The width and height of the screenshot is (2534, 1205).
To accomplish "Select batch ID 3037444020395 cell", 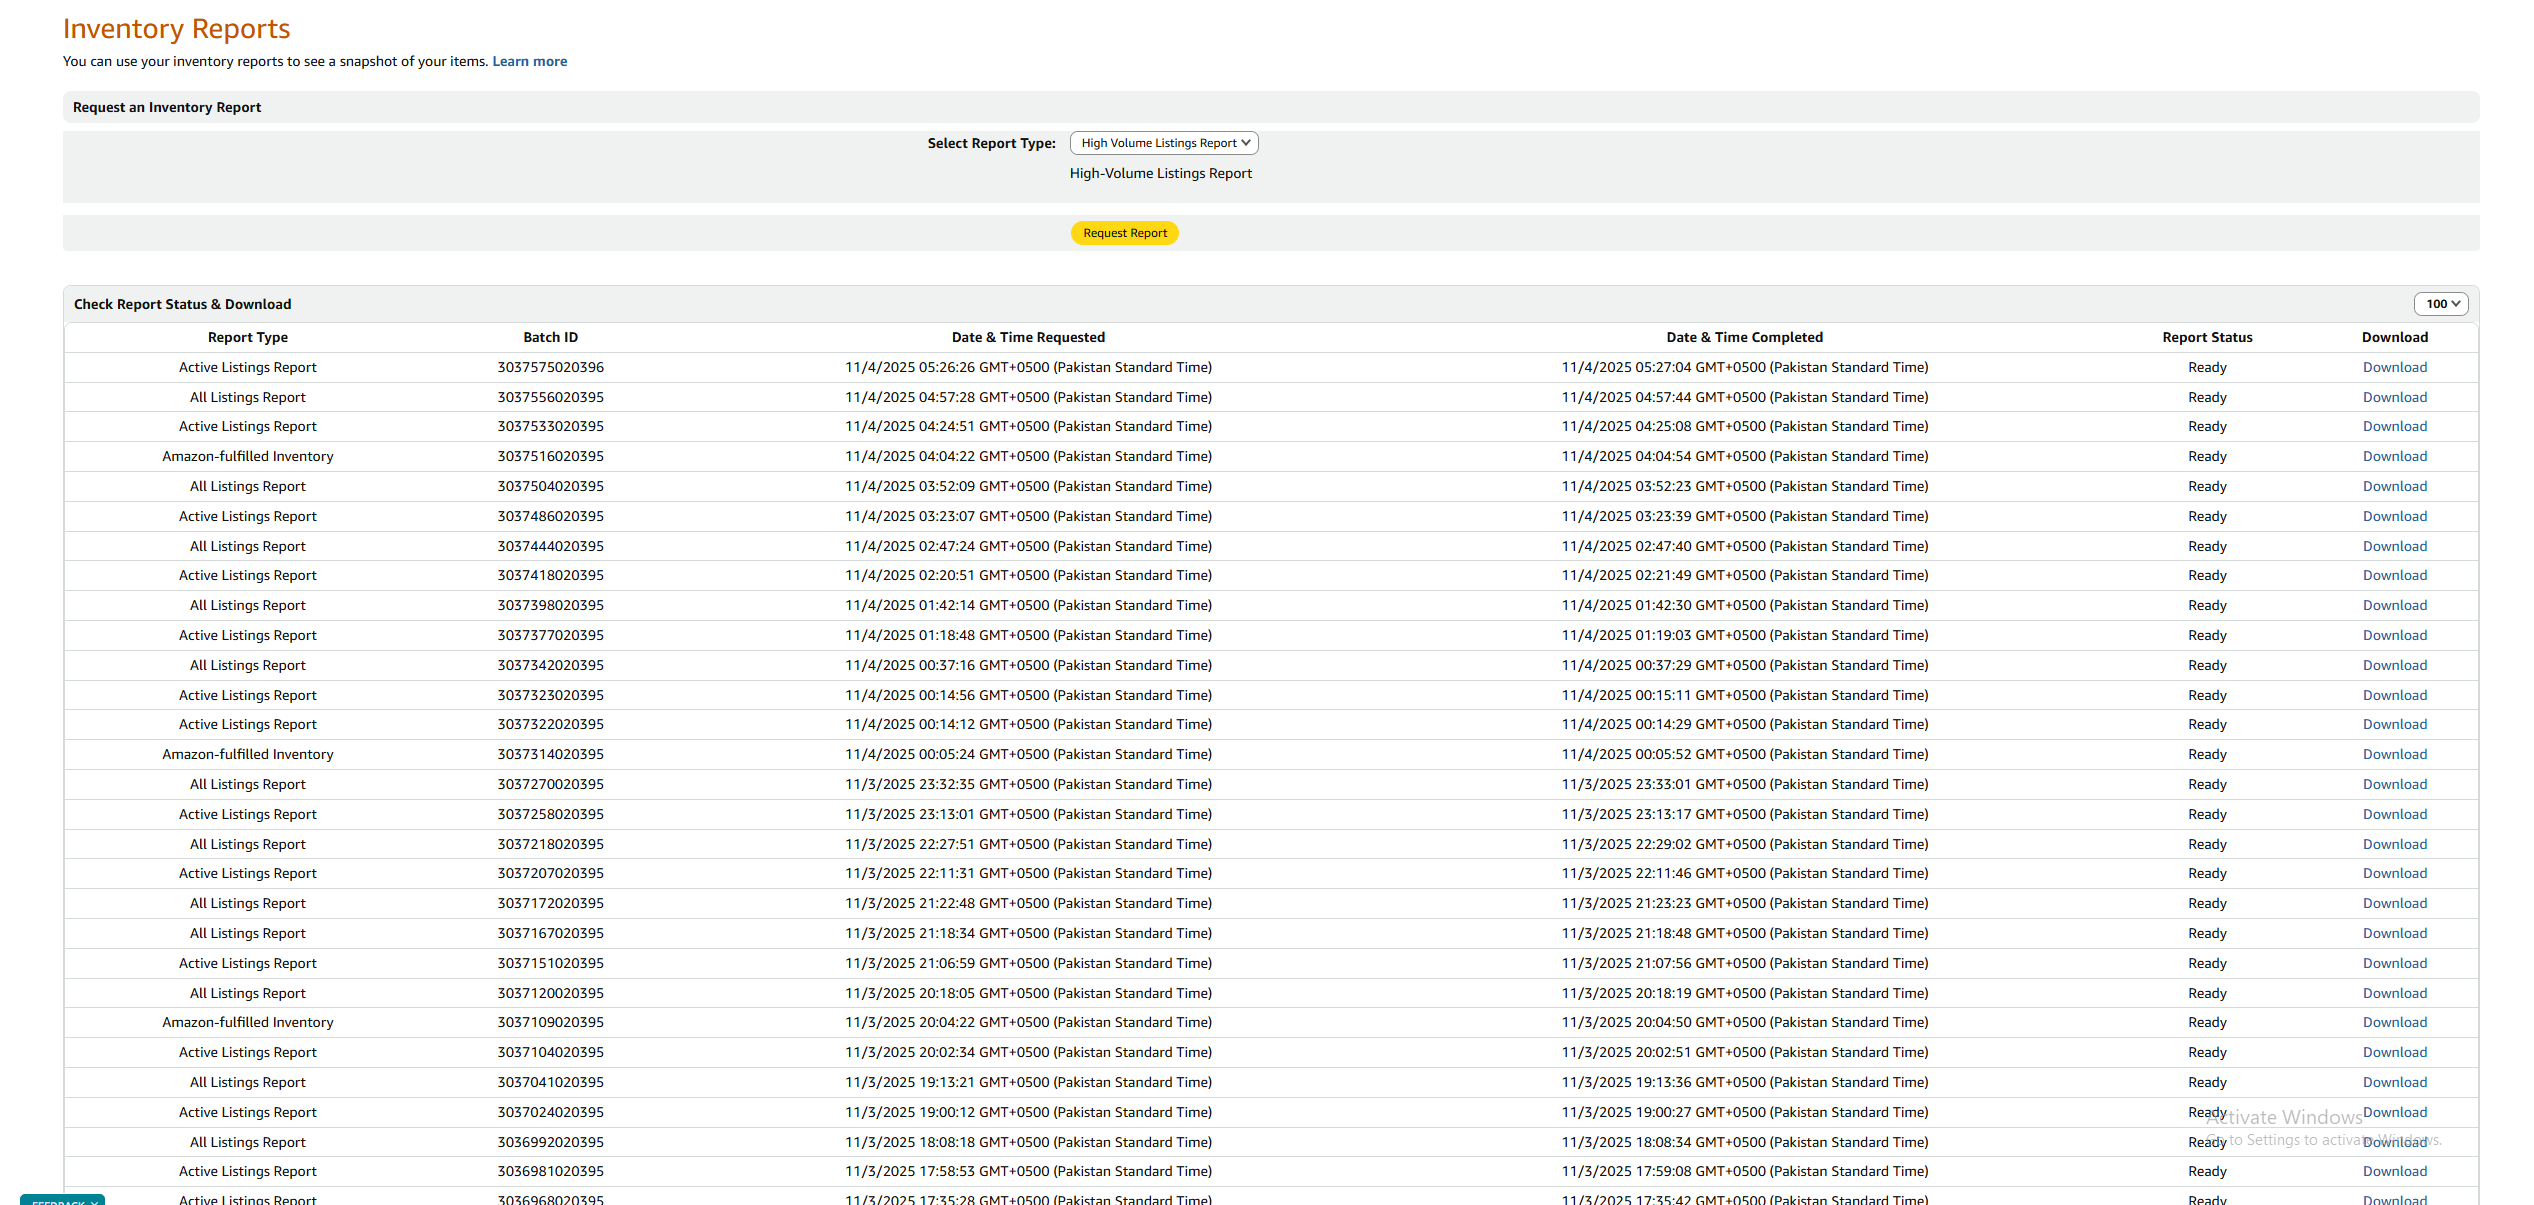I will [x=551, y=546].
